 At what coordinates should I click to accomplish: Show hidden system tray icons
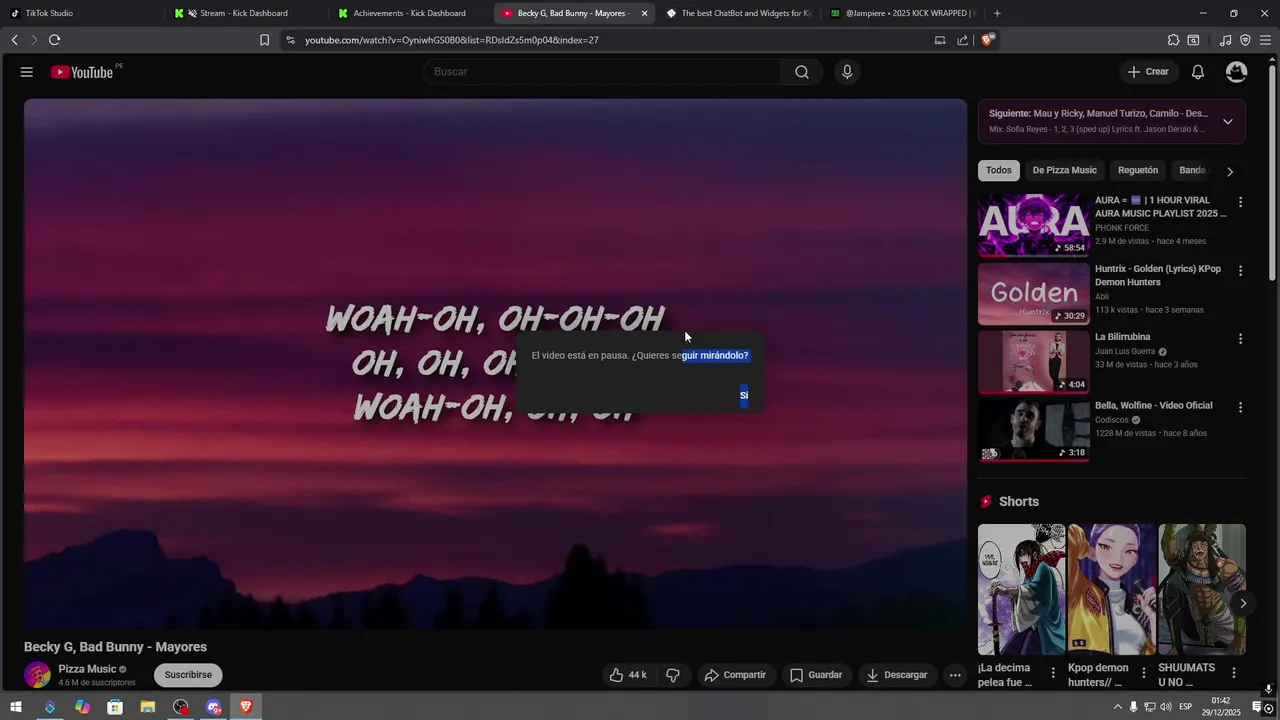1118,707
